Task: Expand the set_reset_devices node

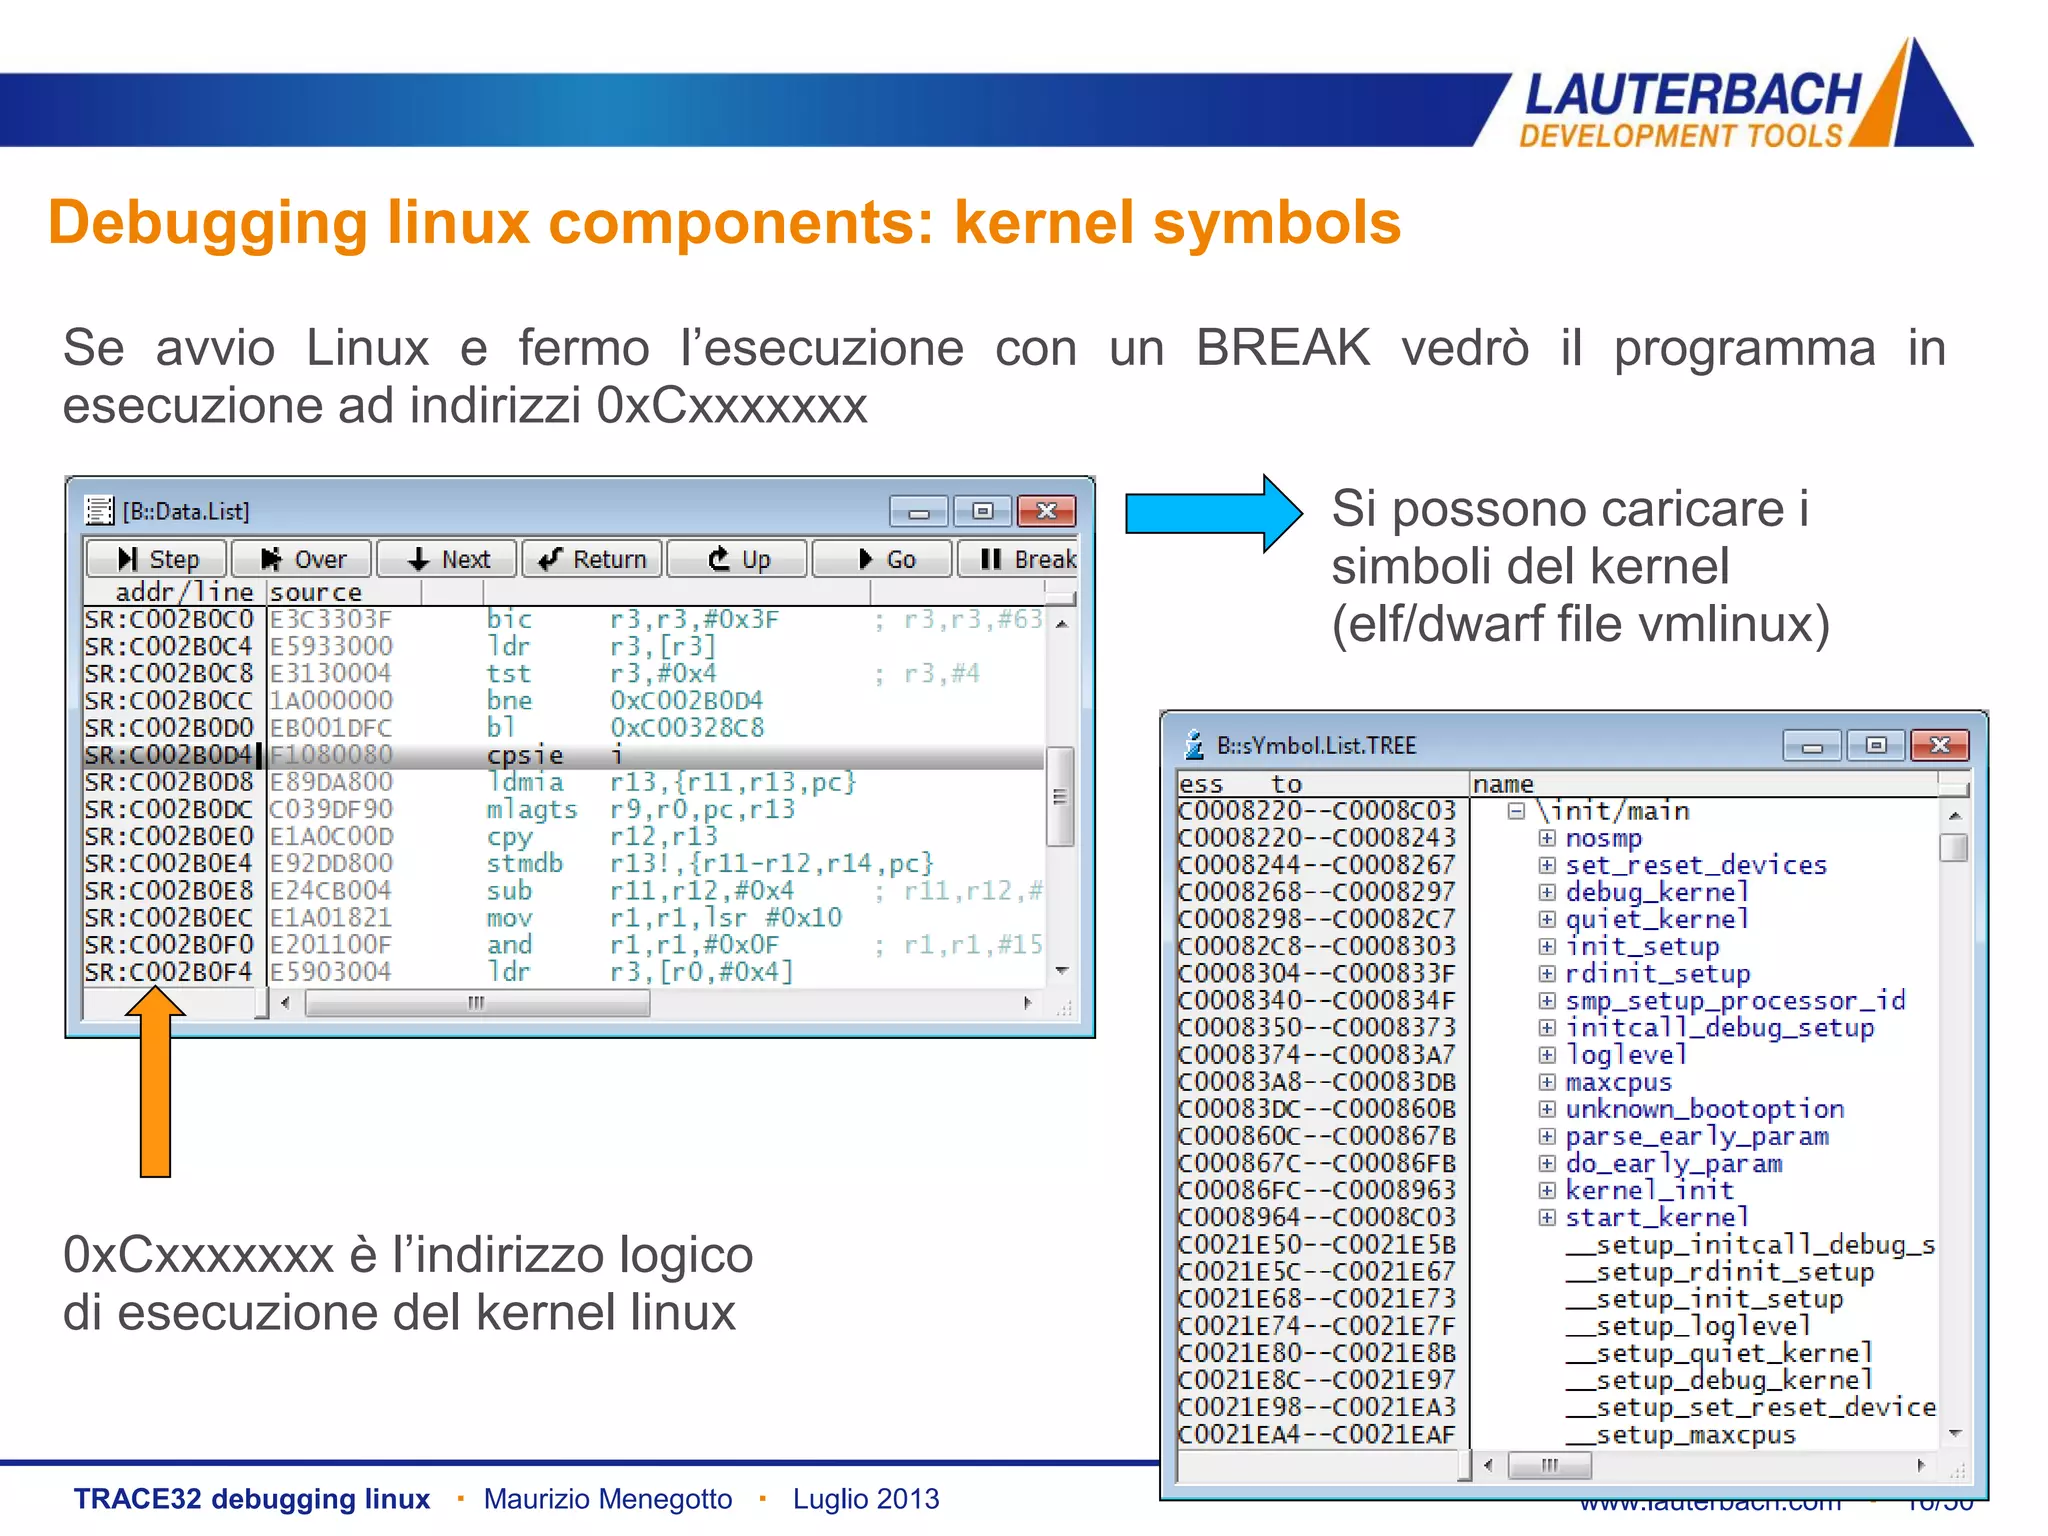Action: click(x=1547, y=865)
